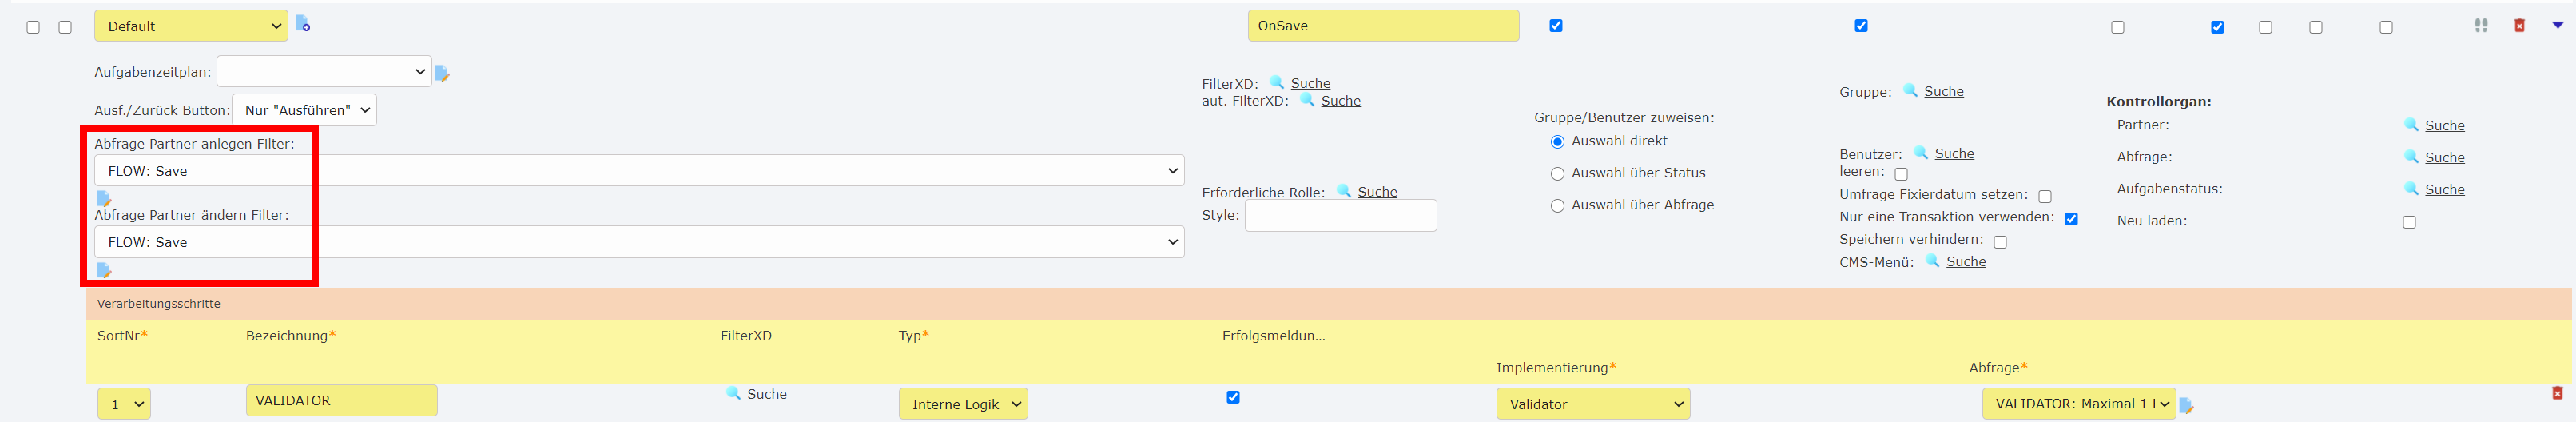Click the Style text input field

(1340, 216)
